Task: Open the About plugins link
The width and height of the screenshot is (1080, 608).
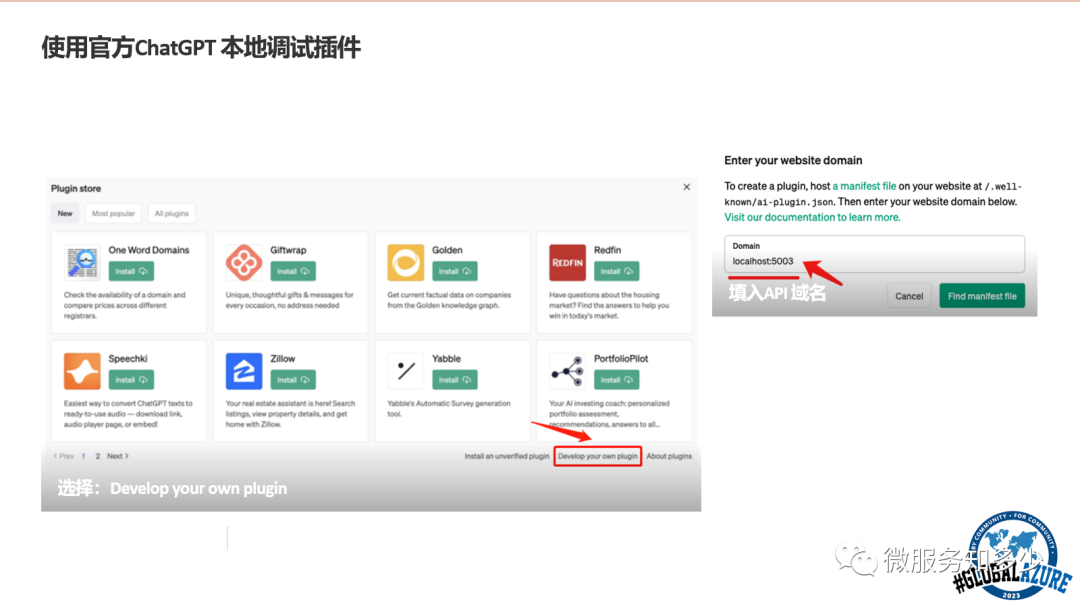Action: [669, 456]
